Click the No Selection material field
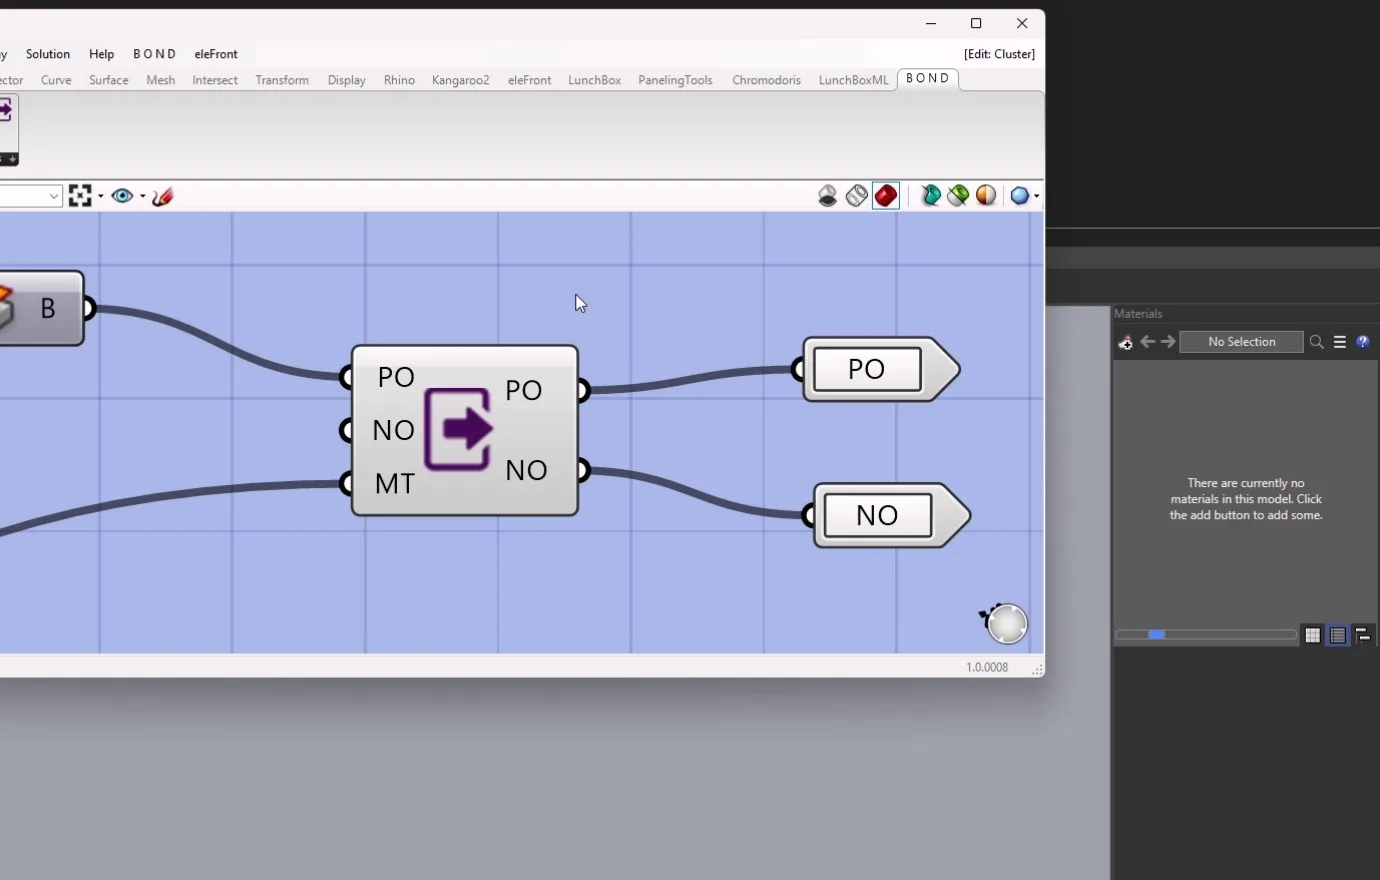This screenshot has width=1380, height=880. point(1241,342)
